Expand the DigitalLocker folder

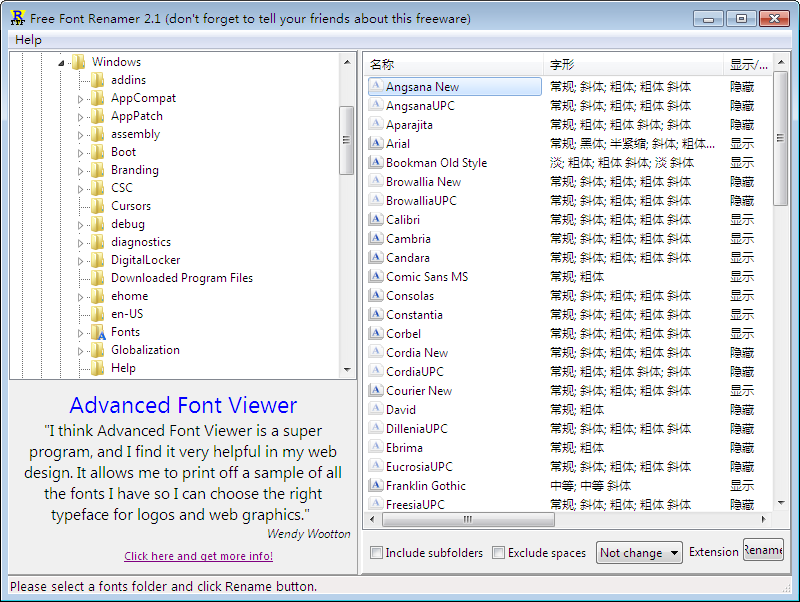pos(80,261)
